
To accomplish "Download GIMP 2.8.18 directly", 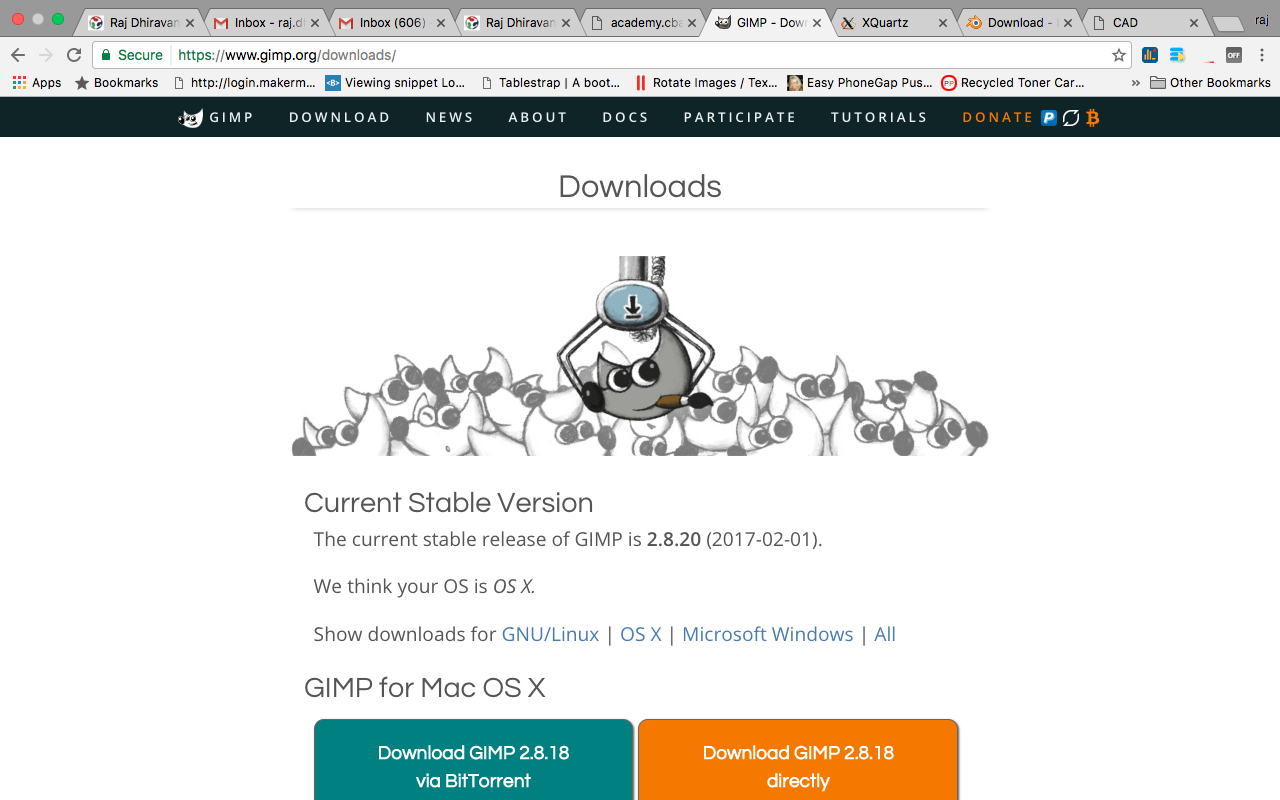I will point(798,760).
